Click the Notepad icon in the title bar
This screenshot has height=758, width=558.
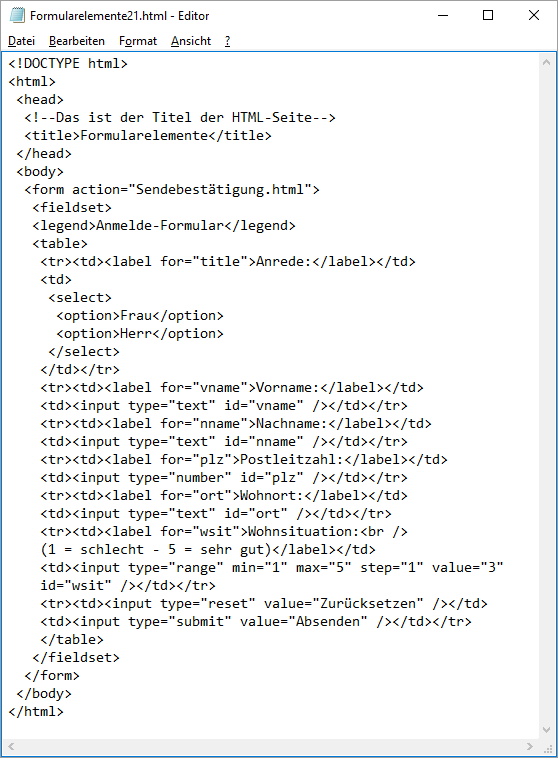17,15
